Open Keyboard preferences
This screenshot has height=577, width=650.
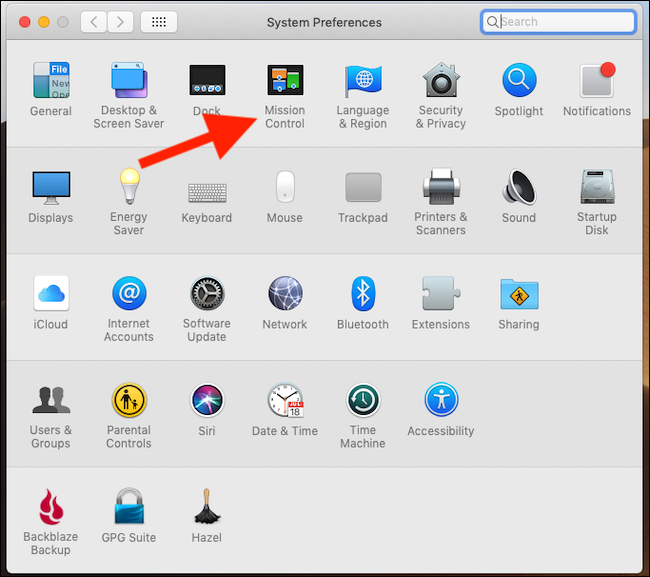[207, 192]
